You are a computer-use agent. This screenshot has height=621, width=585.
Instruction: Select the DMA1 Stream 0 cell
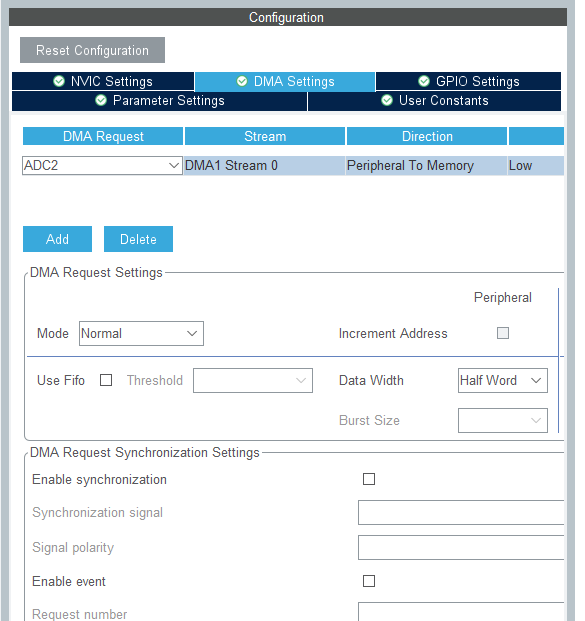[264, 165]
